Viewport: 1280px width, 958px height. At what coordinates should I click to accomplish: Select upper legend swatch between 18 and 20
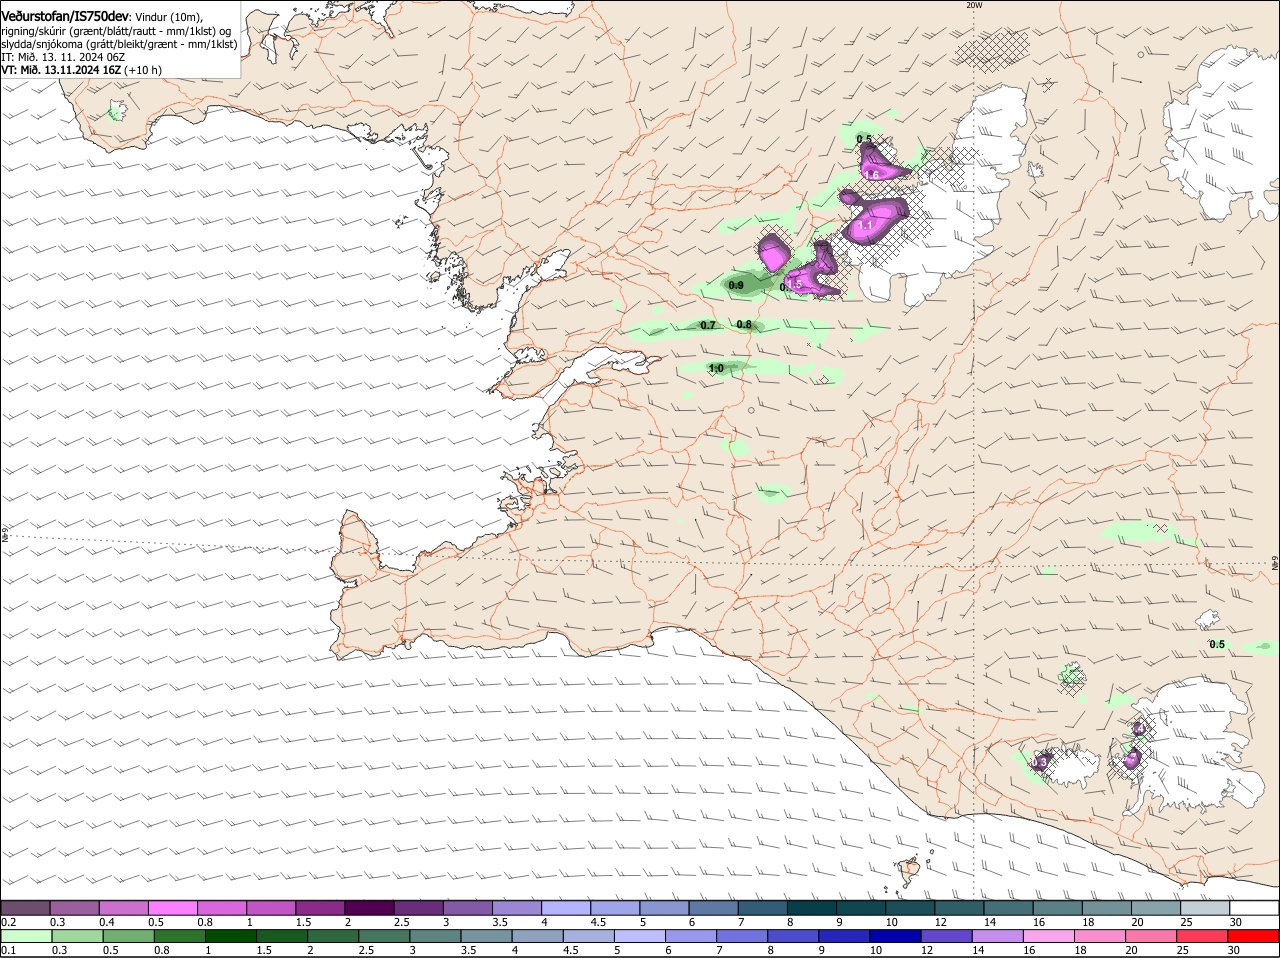1107,907
